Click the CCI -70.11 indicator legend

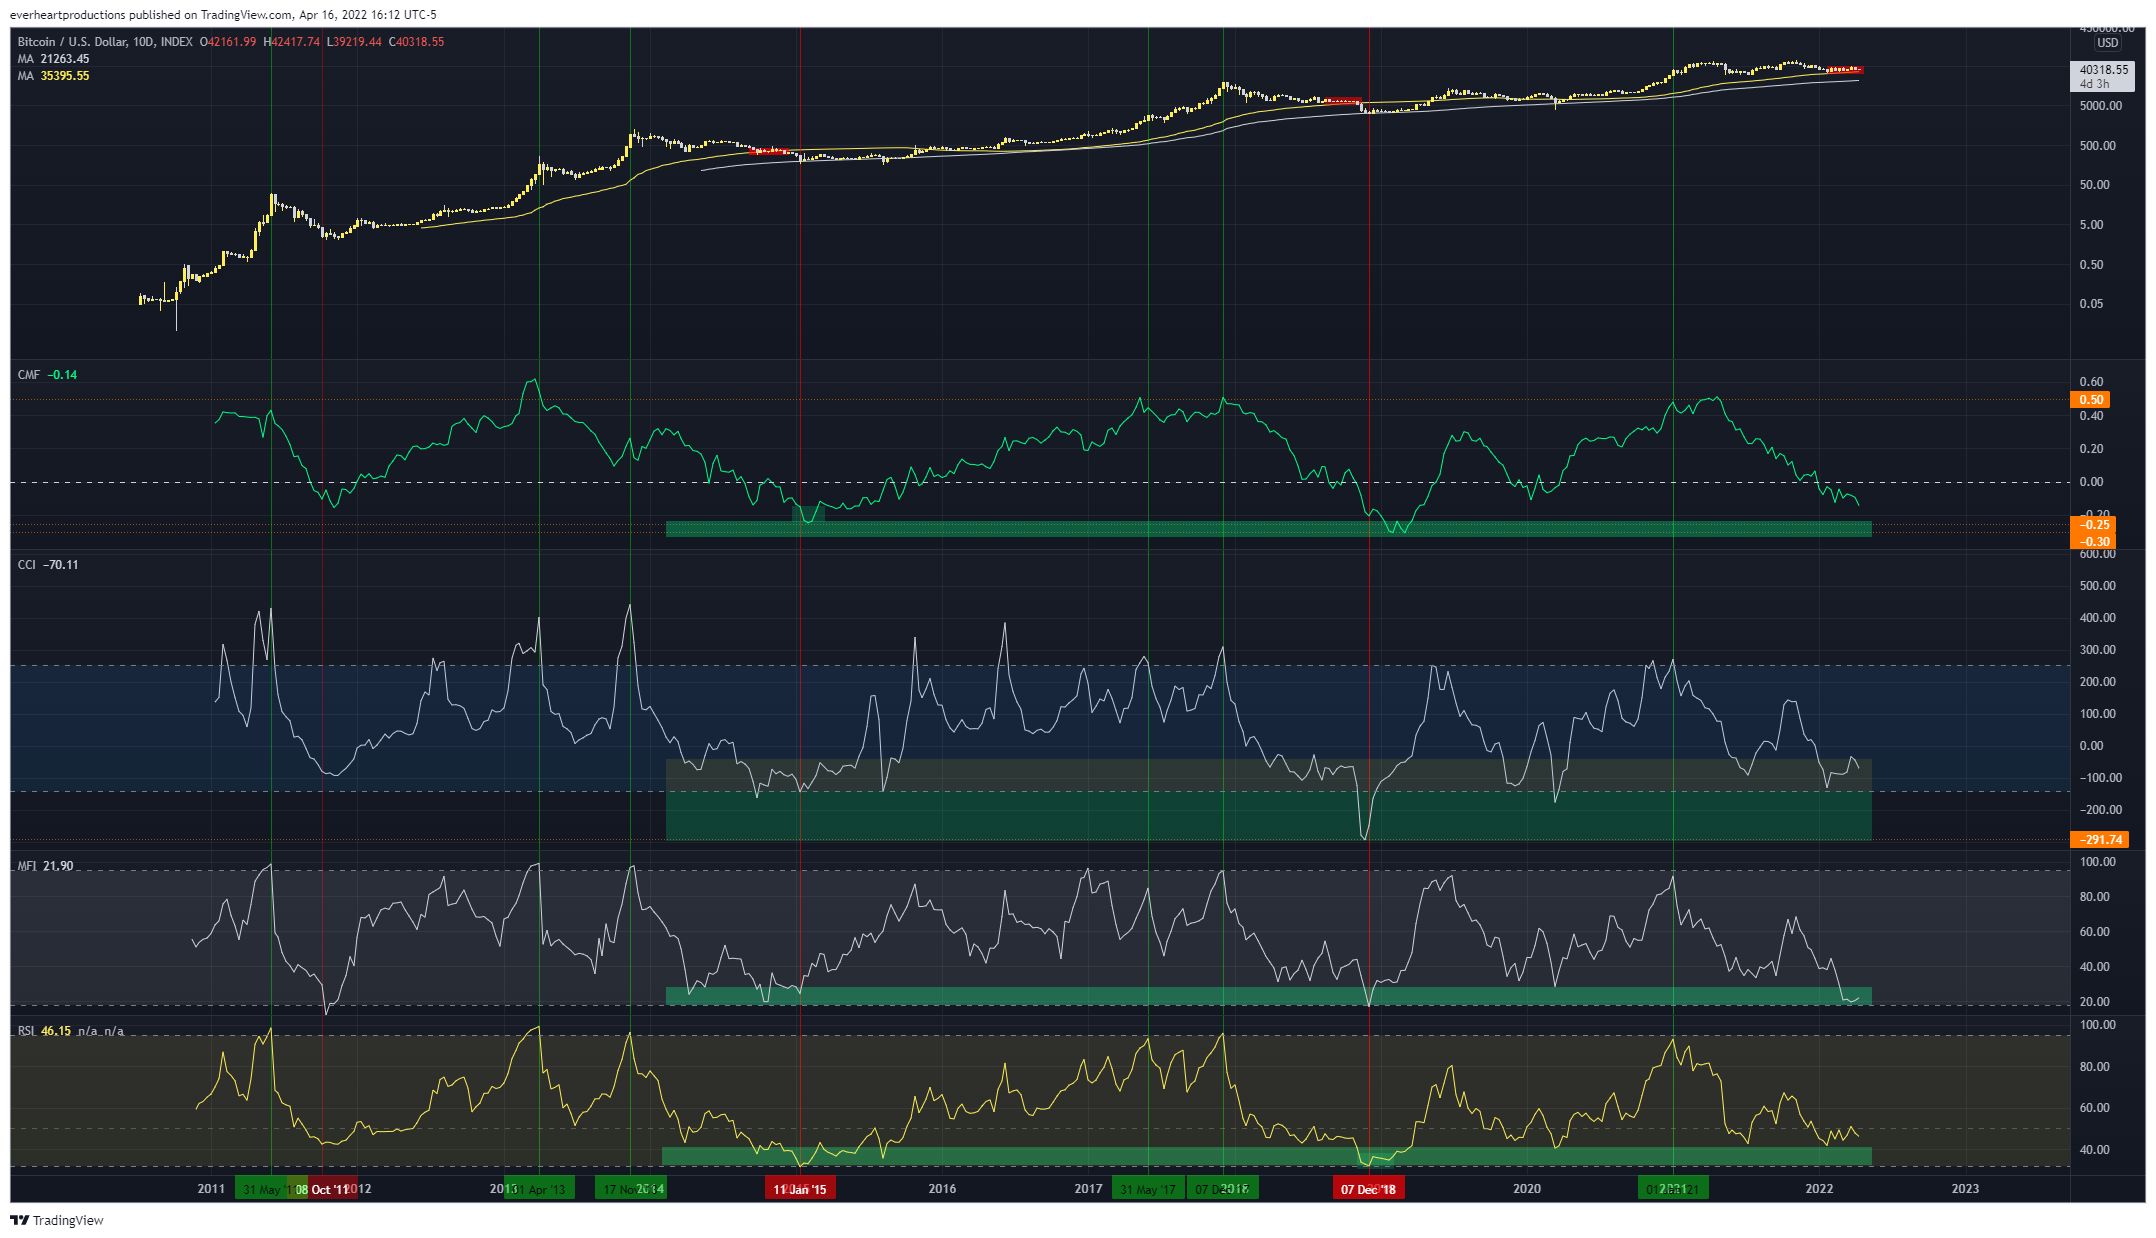coord(48,565)
